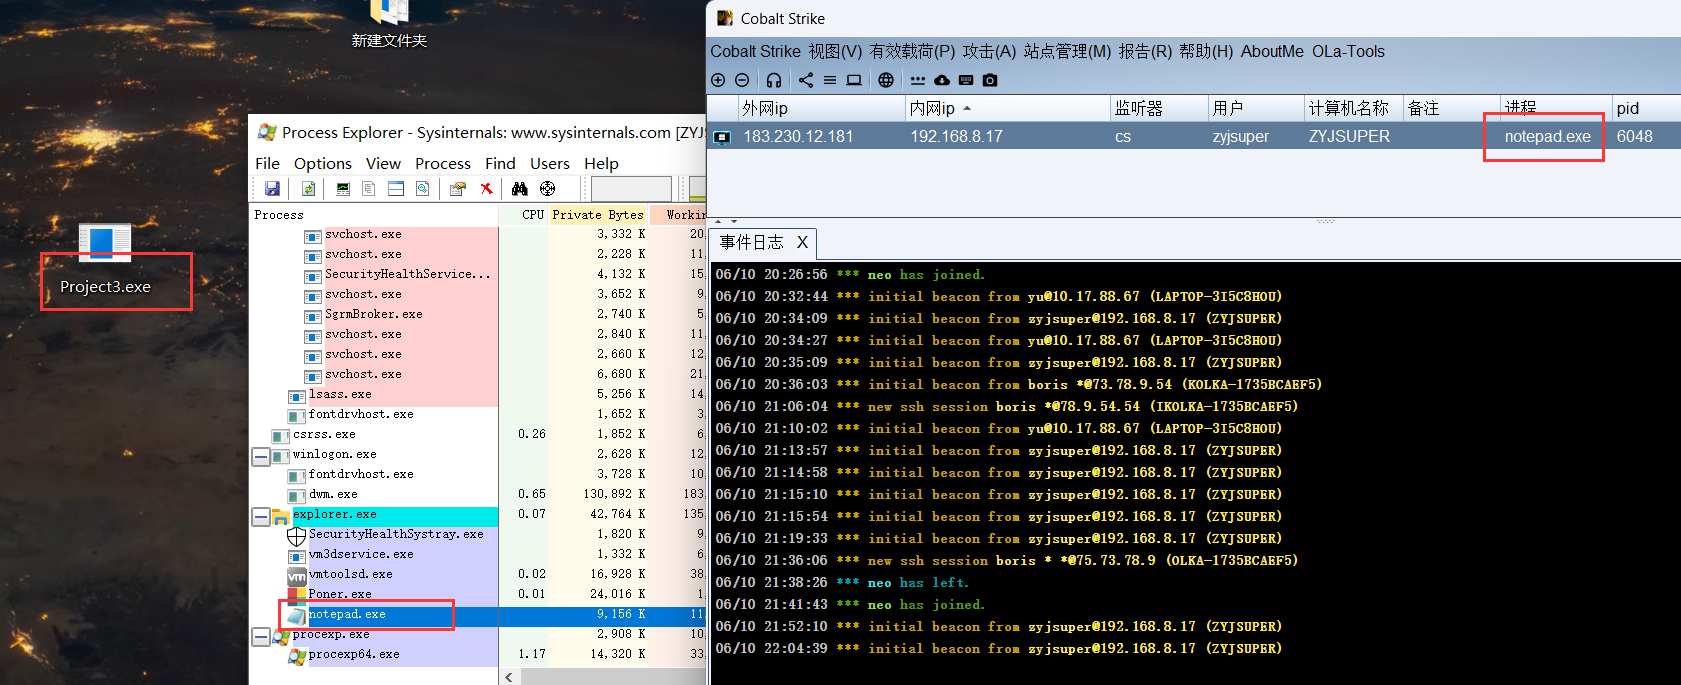Open 帮助(H) menu
Viewport: 1681px width, 685px height.
(x=1206, y=51)
